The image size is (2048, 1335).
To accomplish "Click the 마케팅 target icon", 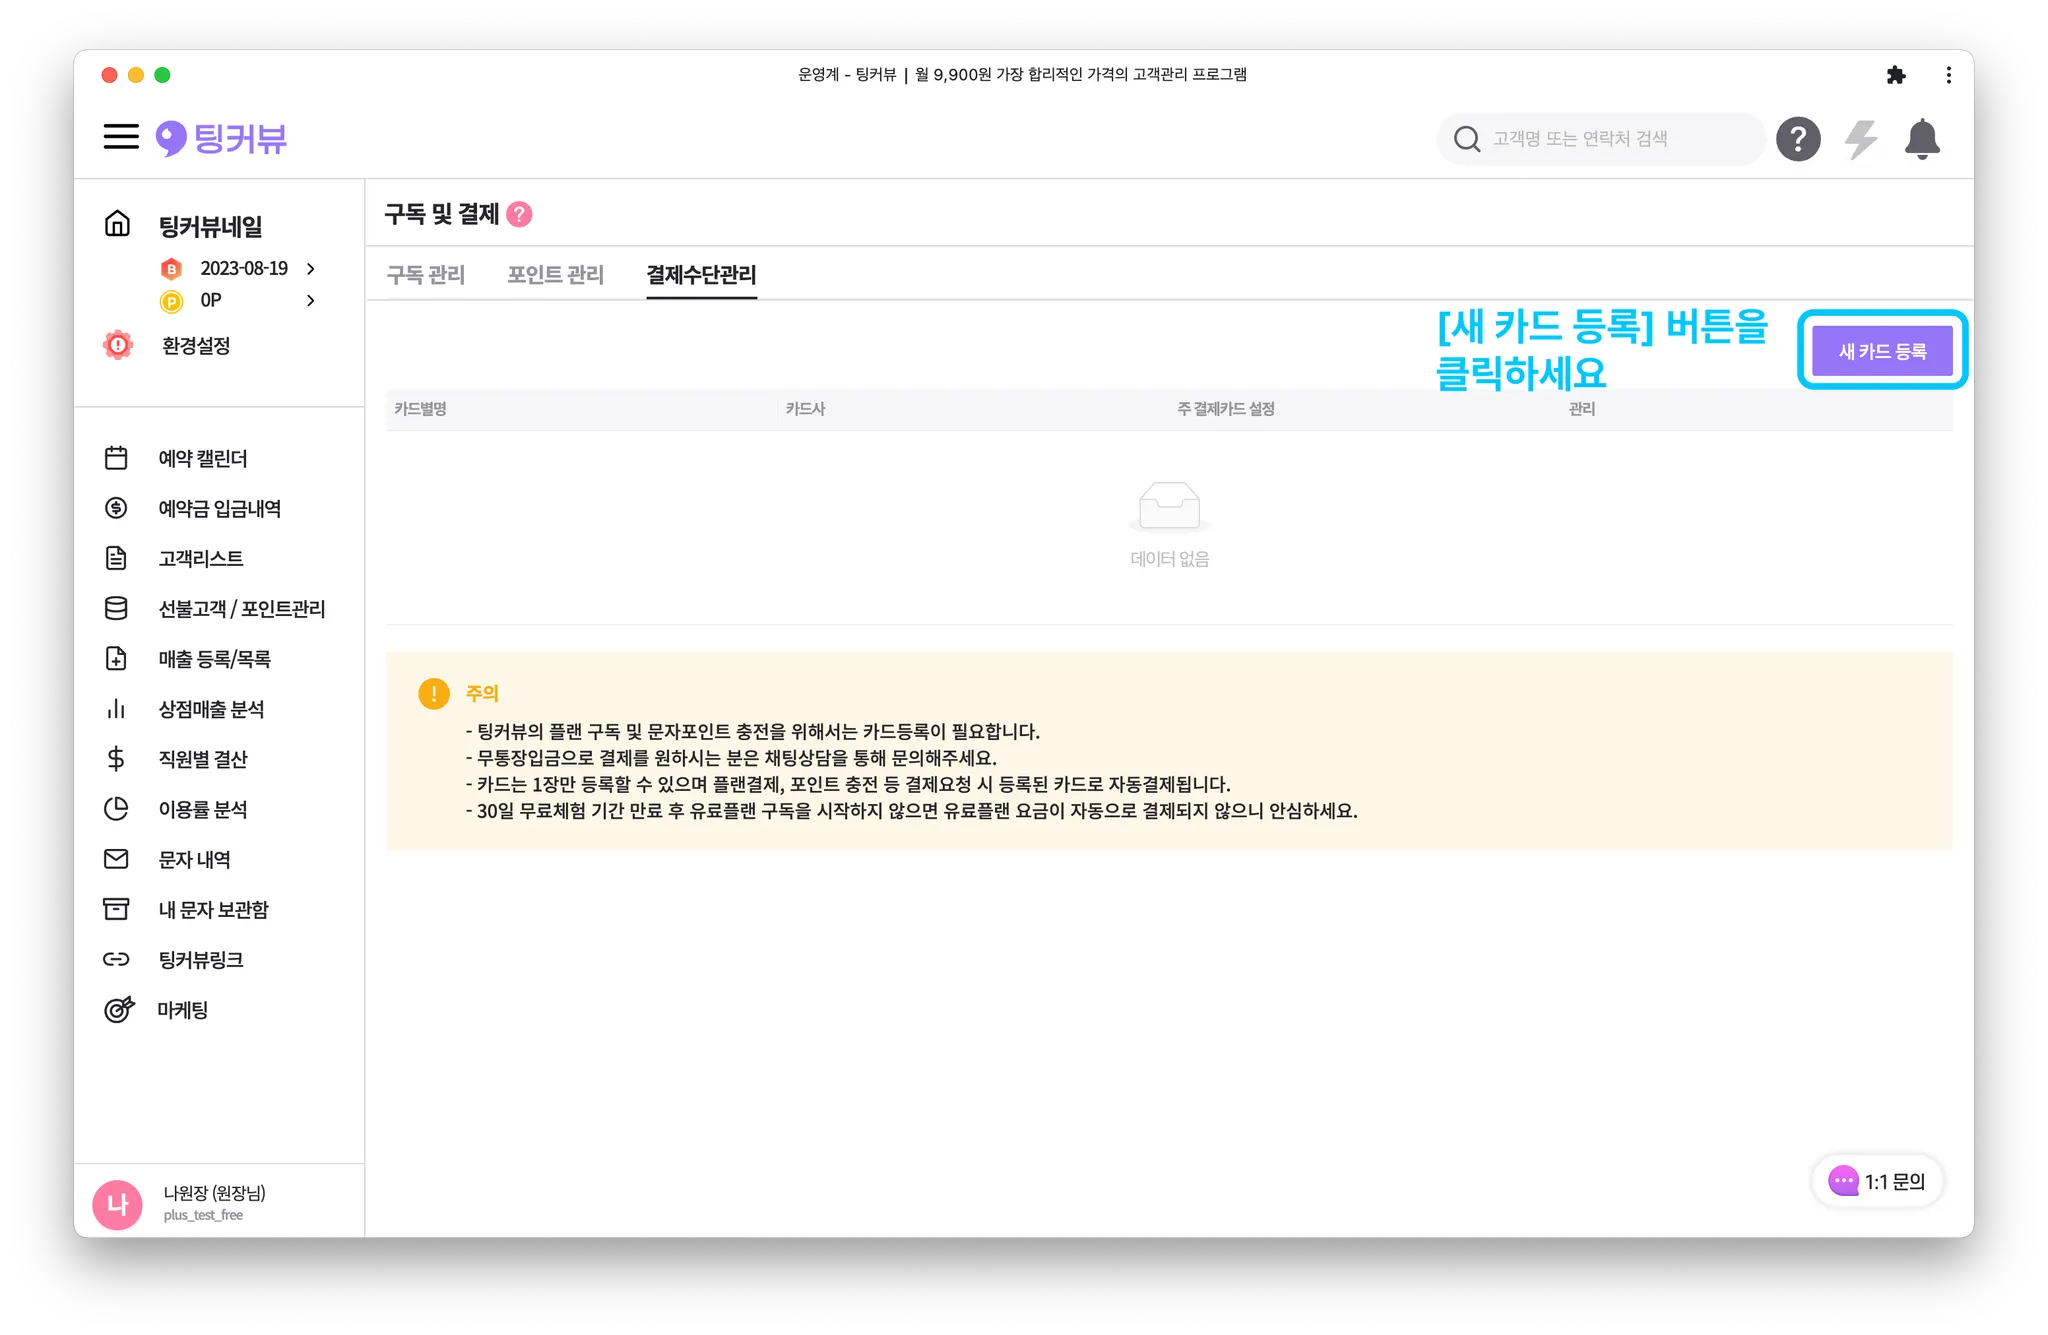I will point(118,1010).
